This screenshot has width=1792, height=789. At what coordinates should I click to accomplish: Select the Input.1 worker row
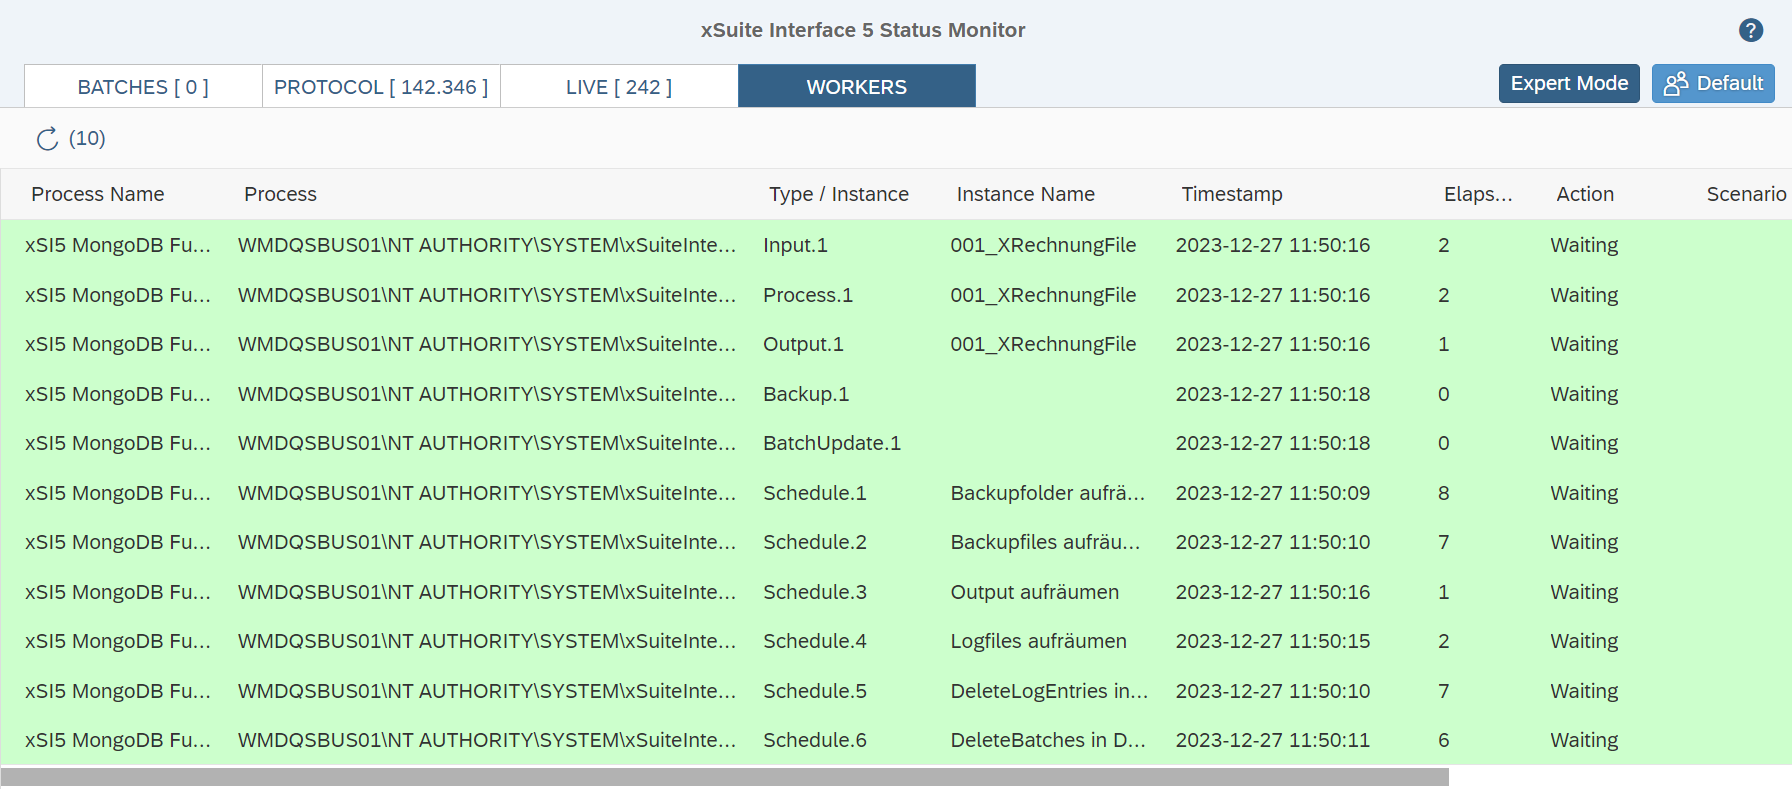coord(896,245)
